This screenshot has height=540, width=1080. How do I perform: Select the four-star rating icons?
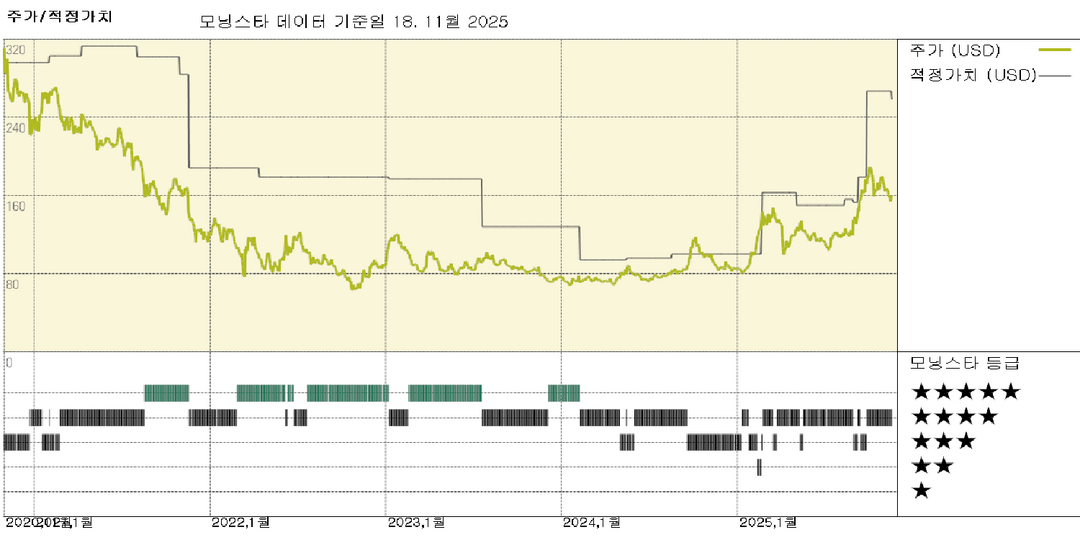pos(954,416)
